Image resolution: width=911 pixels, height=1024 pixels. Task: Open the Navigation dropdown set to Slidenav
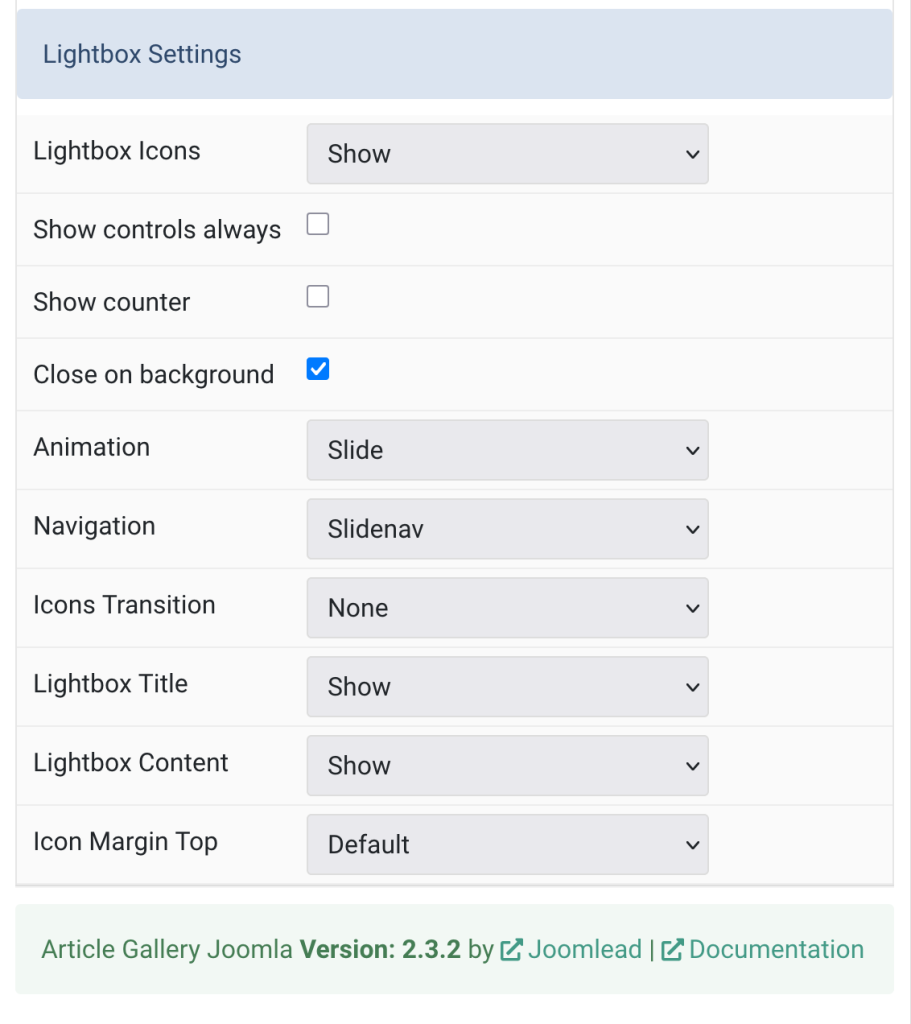pos(506,529)
